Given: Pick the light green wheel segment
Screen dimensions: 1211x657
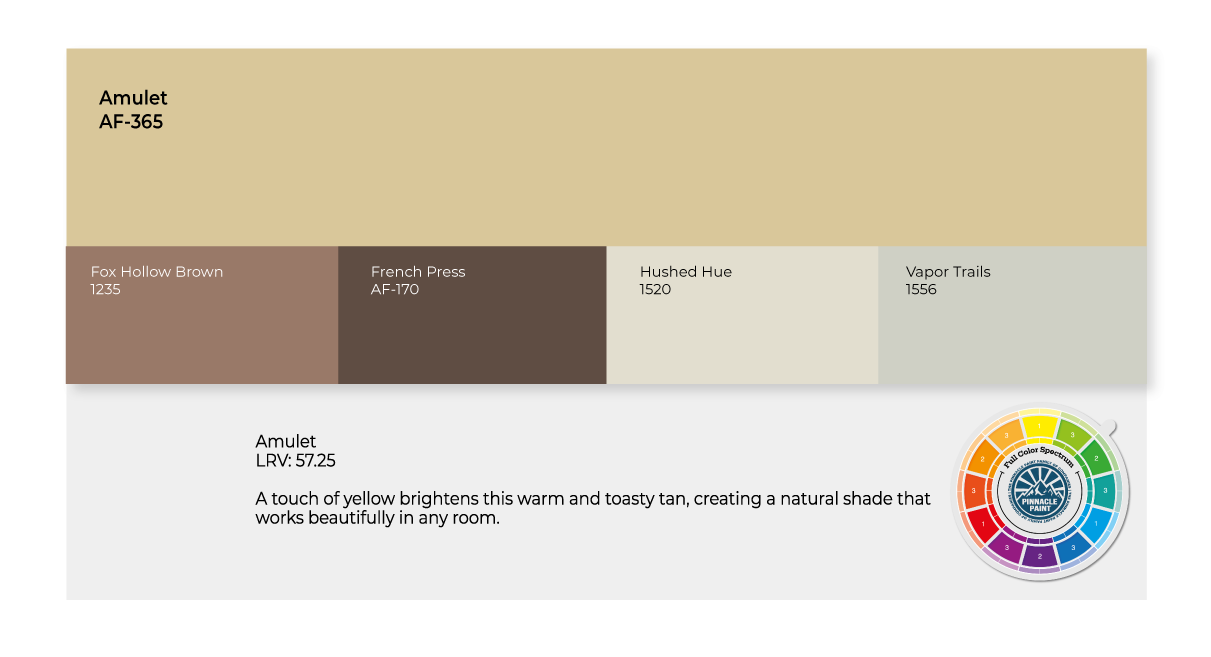Looking at the screenshot, I should click(x=1072, y=435).
